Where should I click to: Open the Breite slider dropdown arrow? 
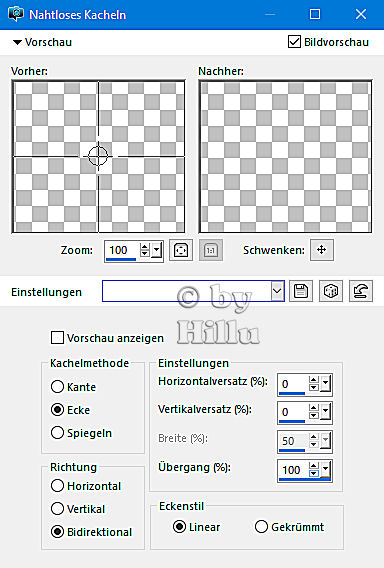point(326,440)
